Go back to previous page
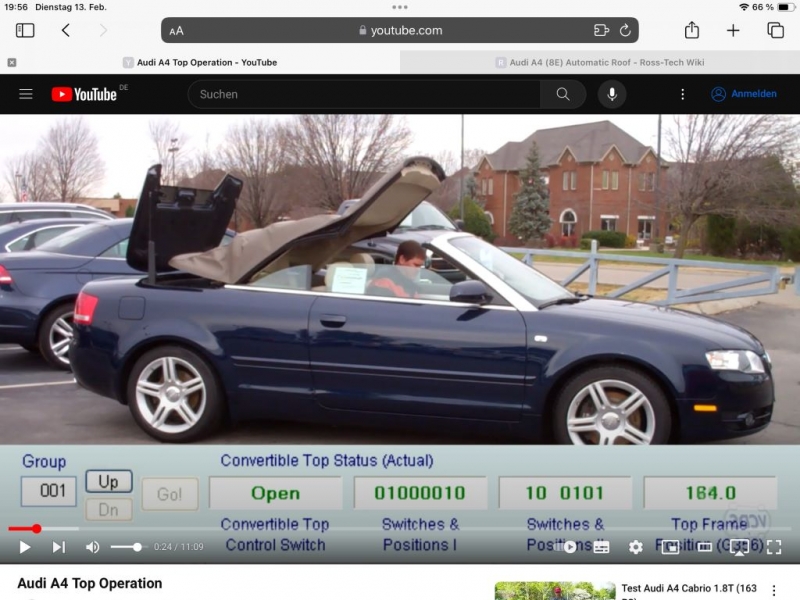The image size is (800, 600). pos(66,31)
